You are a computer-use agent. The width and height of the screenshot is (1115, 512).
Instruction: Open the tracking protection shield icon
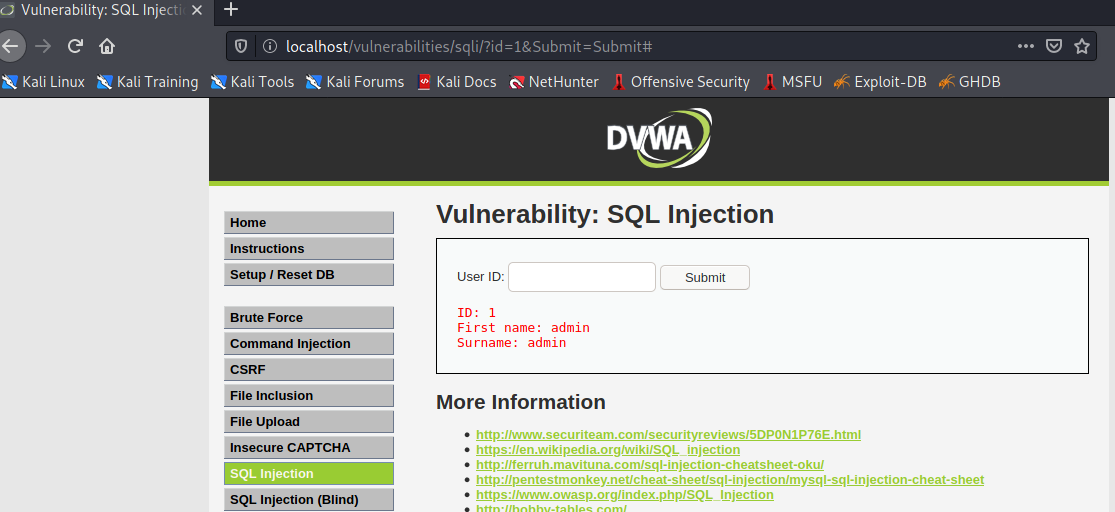pyautogui.click(x=241, y=46)
